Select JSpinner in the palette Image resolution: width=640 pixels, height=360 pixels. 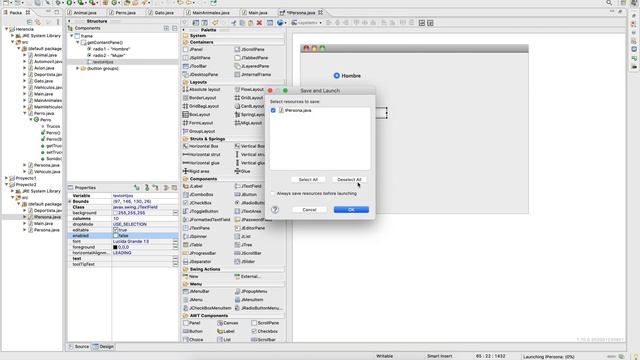195,236
